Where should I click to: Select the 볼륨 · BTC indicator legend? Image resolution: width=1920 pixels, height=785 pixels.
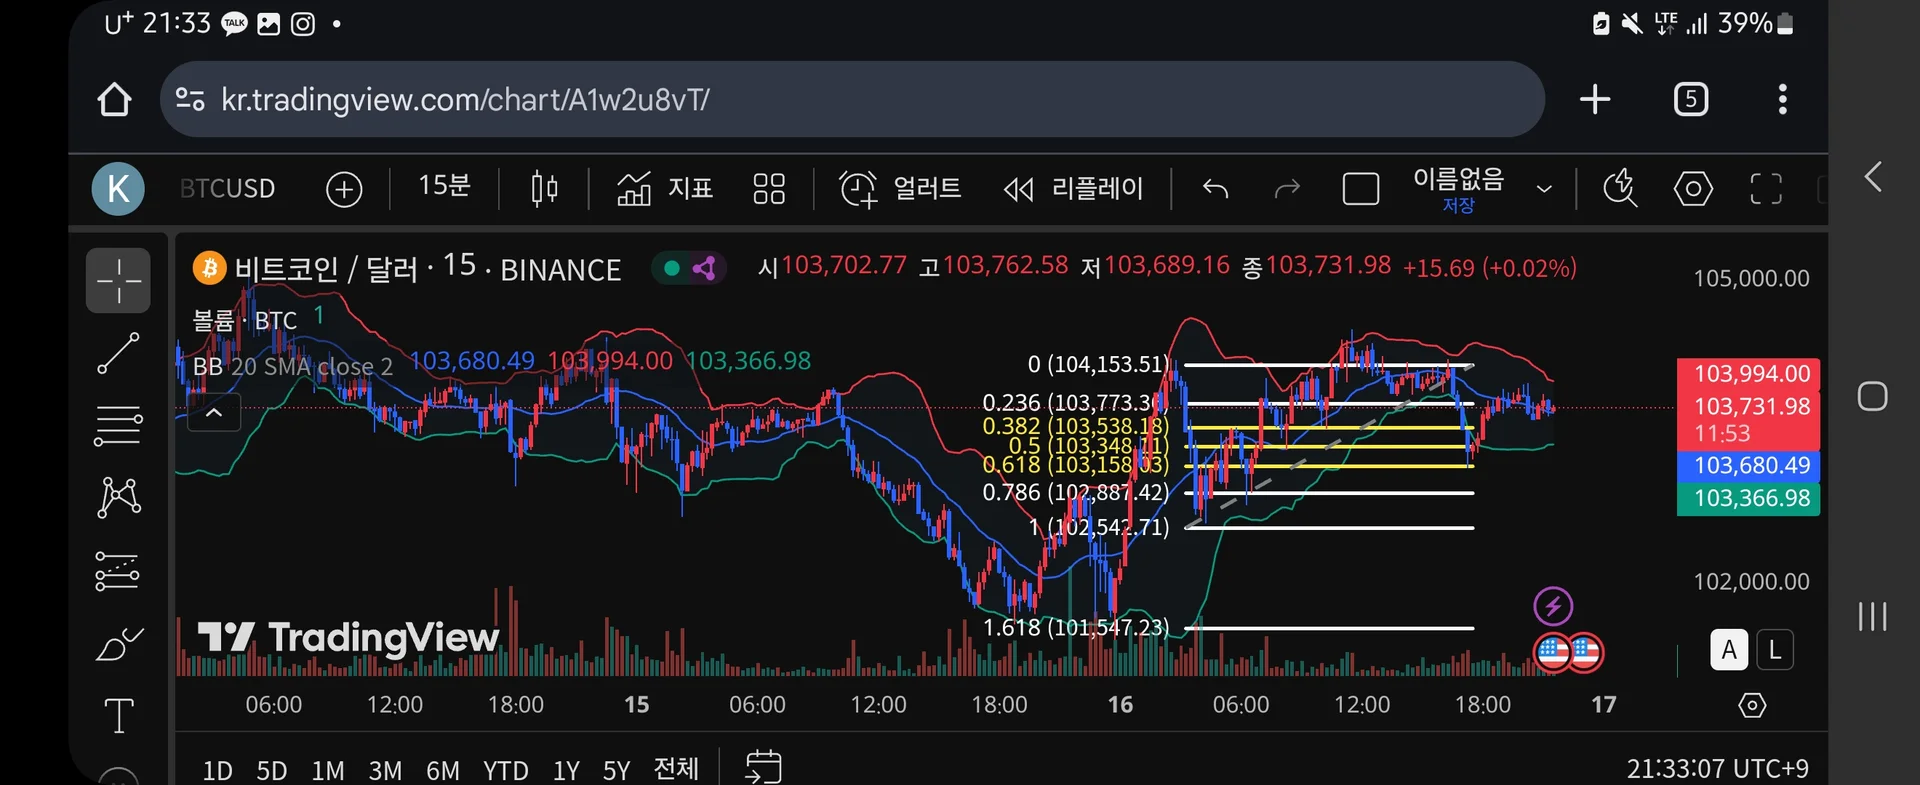tap(245, 320)
